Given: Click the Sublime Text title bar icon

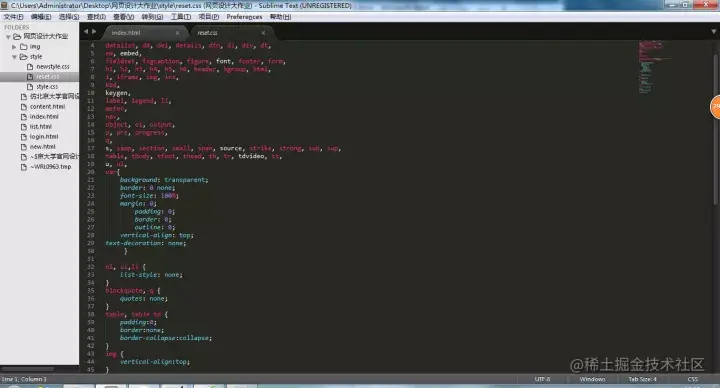Looking at the screenshot, I should point(5,5).
